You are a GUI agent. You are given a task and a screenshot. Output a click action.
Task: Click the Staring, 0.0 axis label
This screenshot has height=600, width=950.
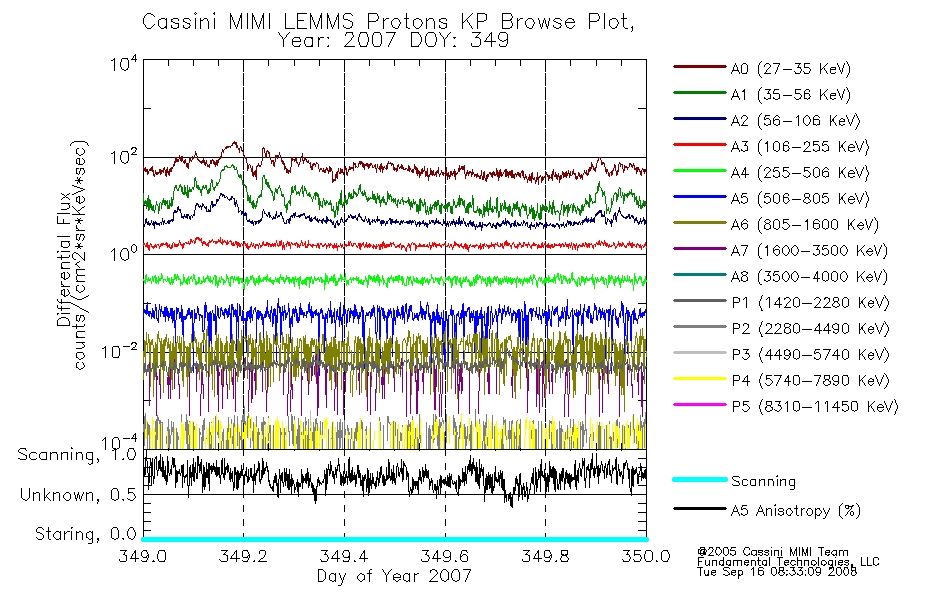coord(86,534)
